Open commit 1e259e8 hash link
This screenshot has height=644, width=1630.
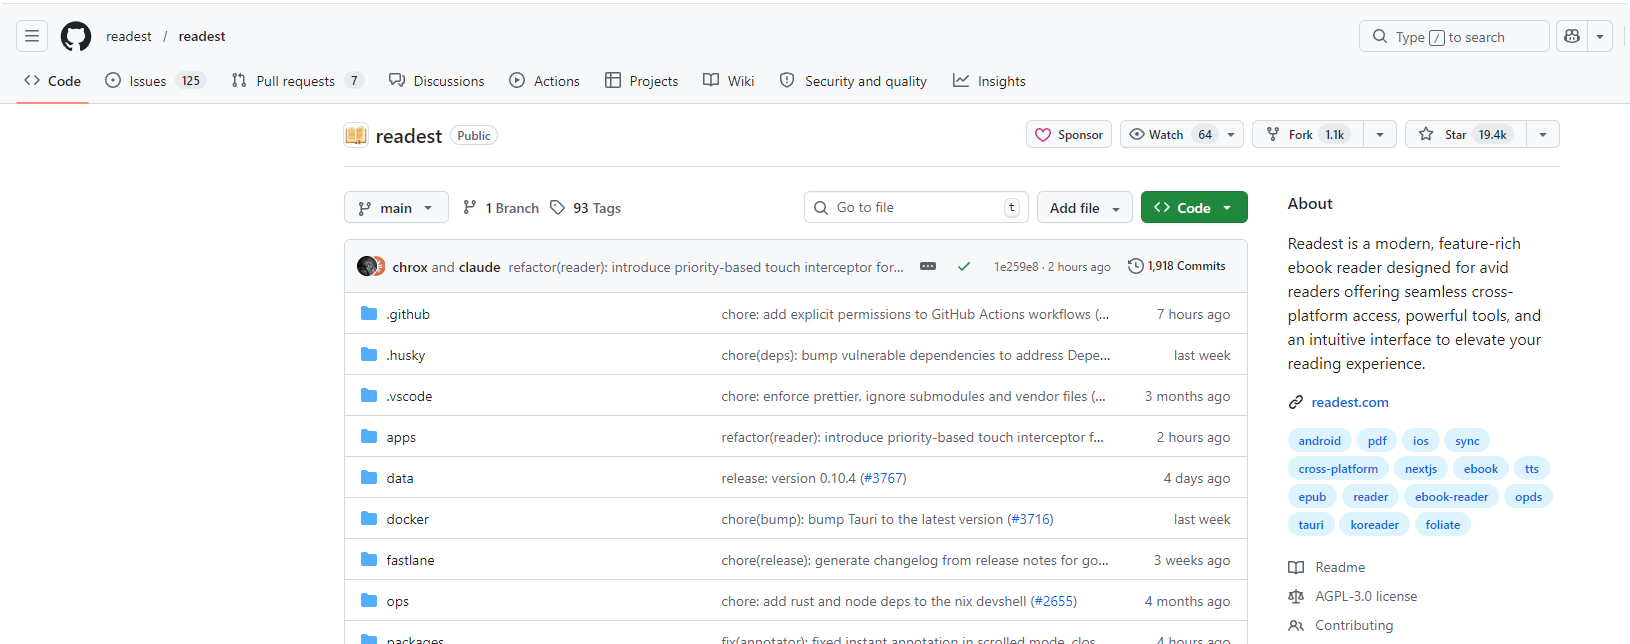1016,266
